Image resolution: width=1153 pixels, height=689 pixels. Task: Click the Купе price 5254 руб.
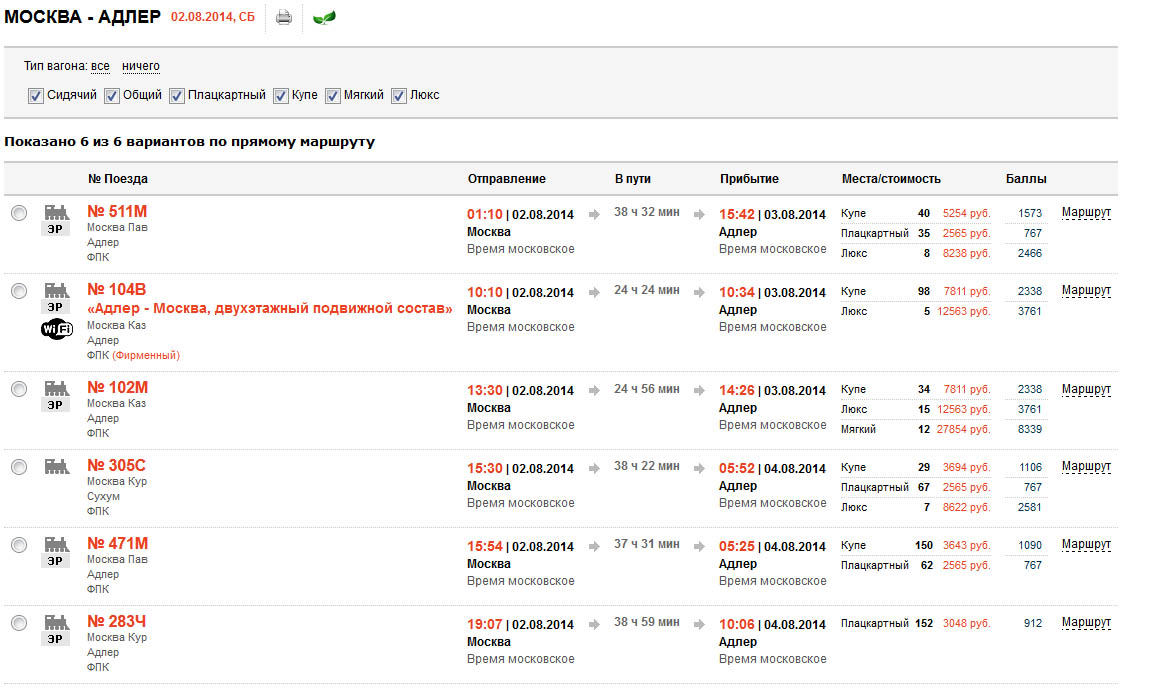(x=966, y=214)
